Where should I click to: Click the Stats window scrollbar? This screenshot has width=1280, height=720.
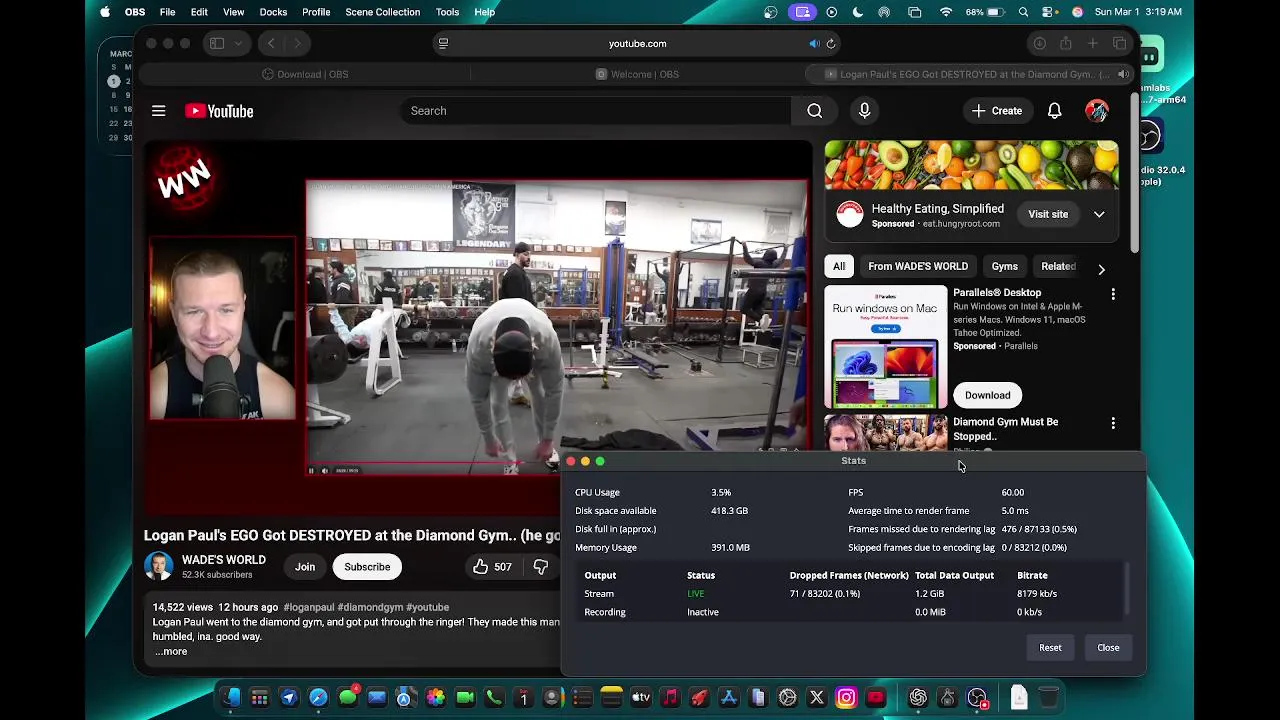(1125, 590)
